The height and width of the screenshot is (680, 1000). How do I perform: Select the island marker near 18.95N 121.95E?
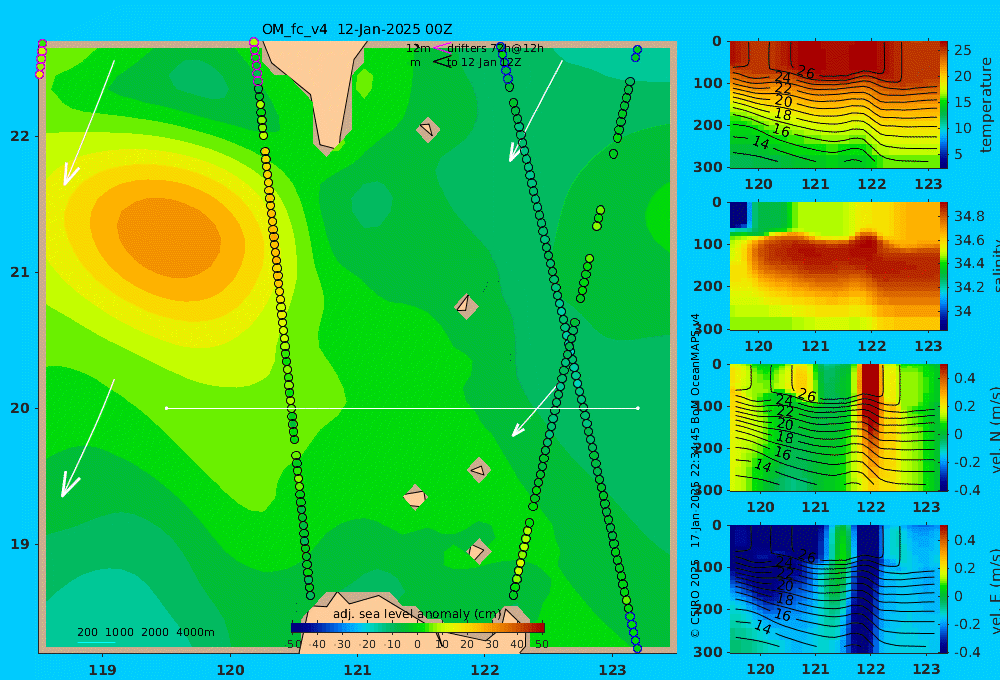[478, 551]
